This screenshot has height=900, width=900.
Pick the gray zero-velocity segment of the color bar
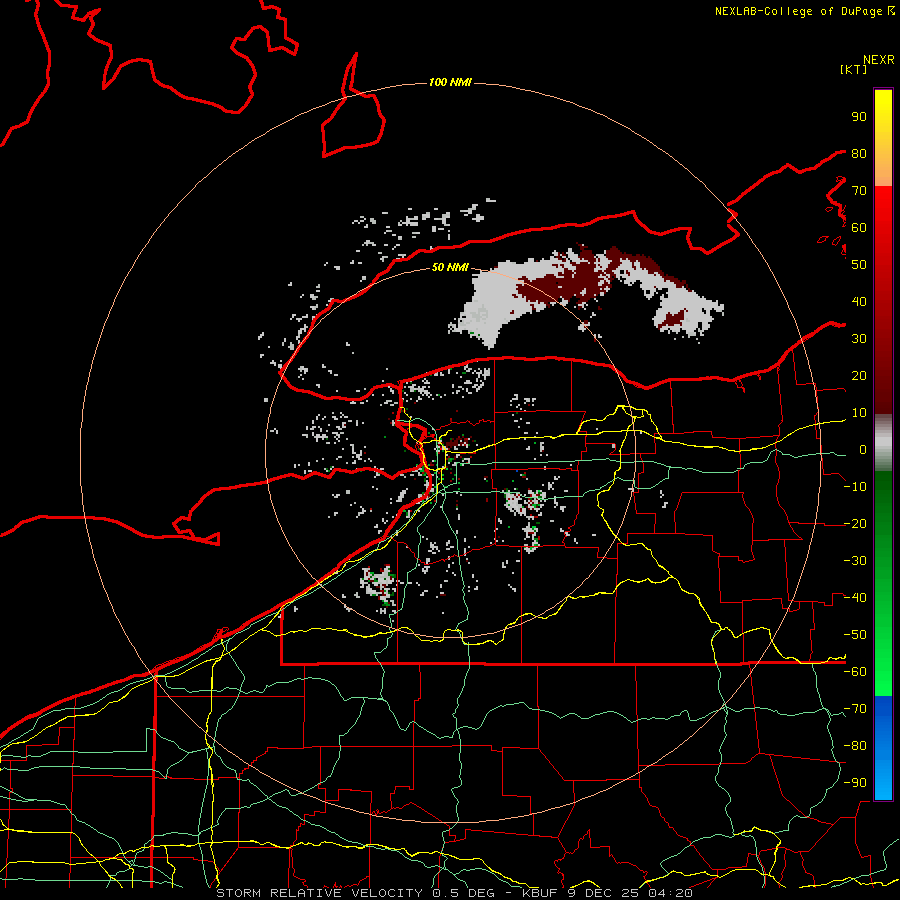coord(883,443)
